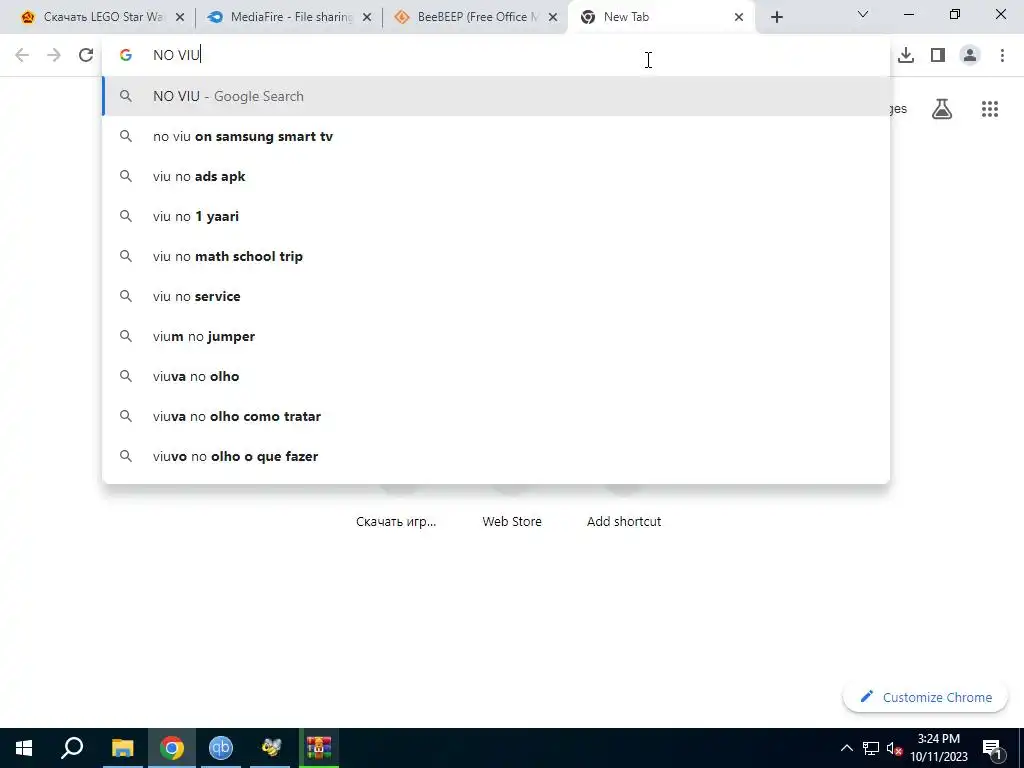Viewport: 1024px width, 768px height.
Task: Click the address bar with NO VIU text
Action: [496, 55]
